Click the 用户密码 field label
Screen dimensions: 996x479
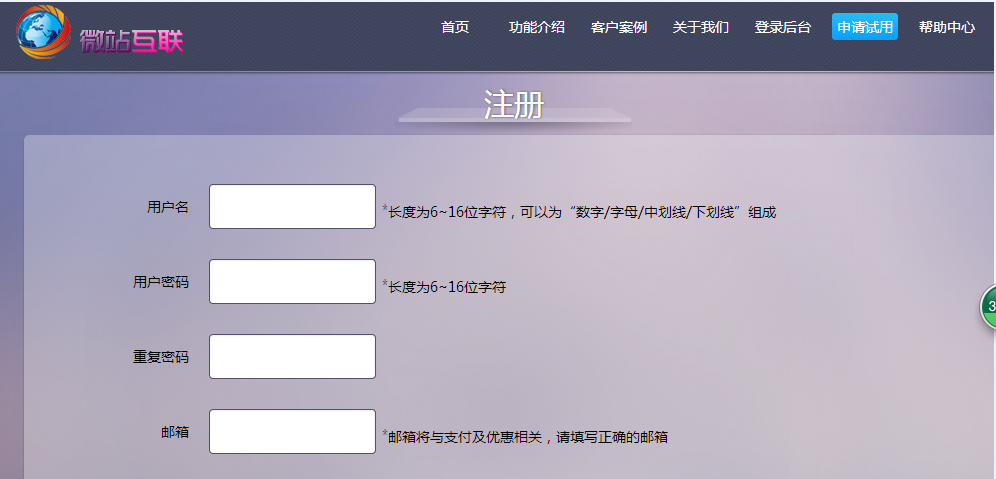click(161, 282)
